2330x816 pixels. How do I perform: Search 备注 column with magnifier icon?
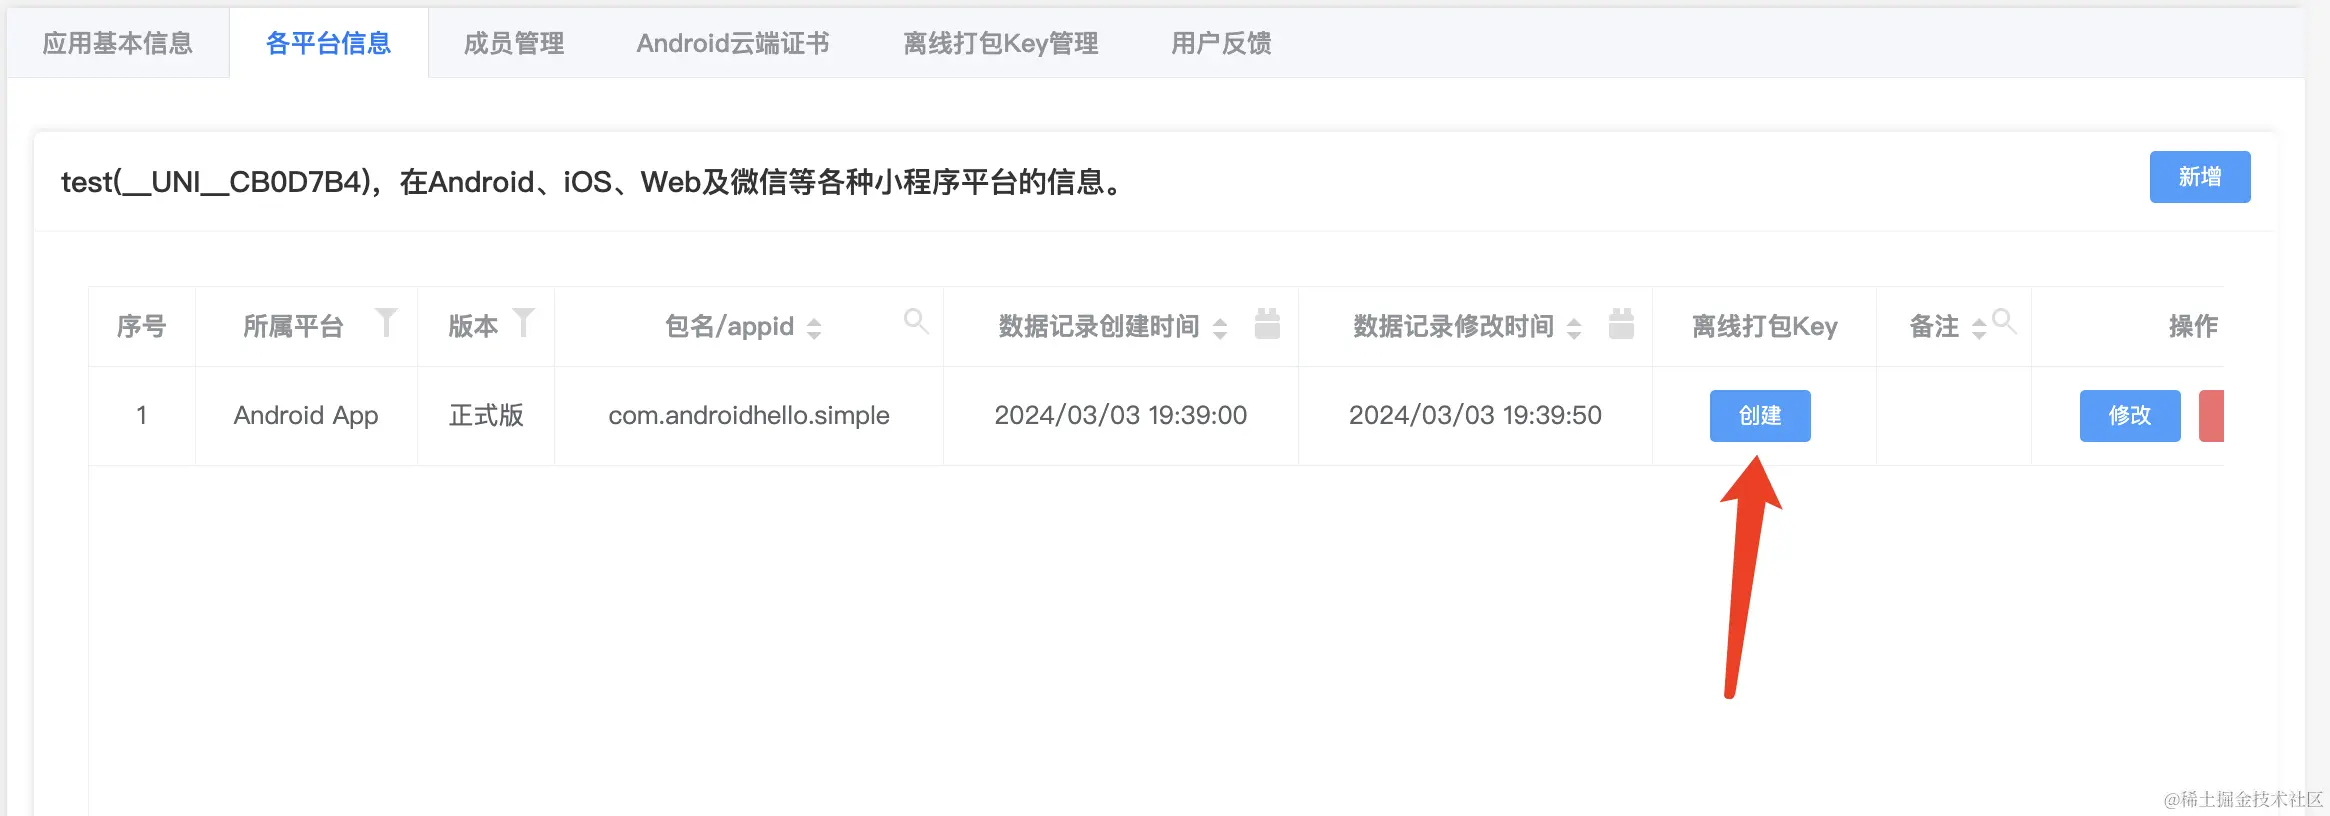pos(2004,321)
